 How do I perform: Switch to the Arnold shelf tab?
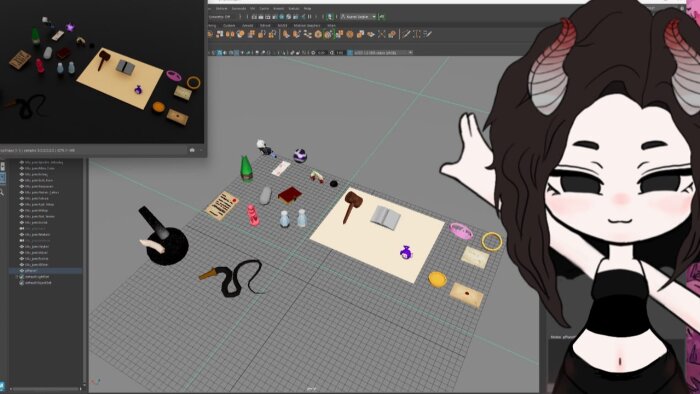(247, 25)
